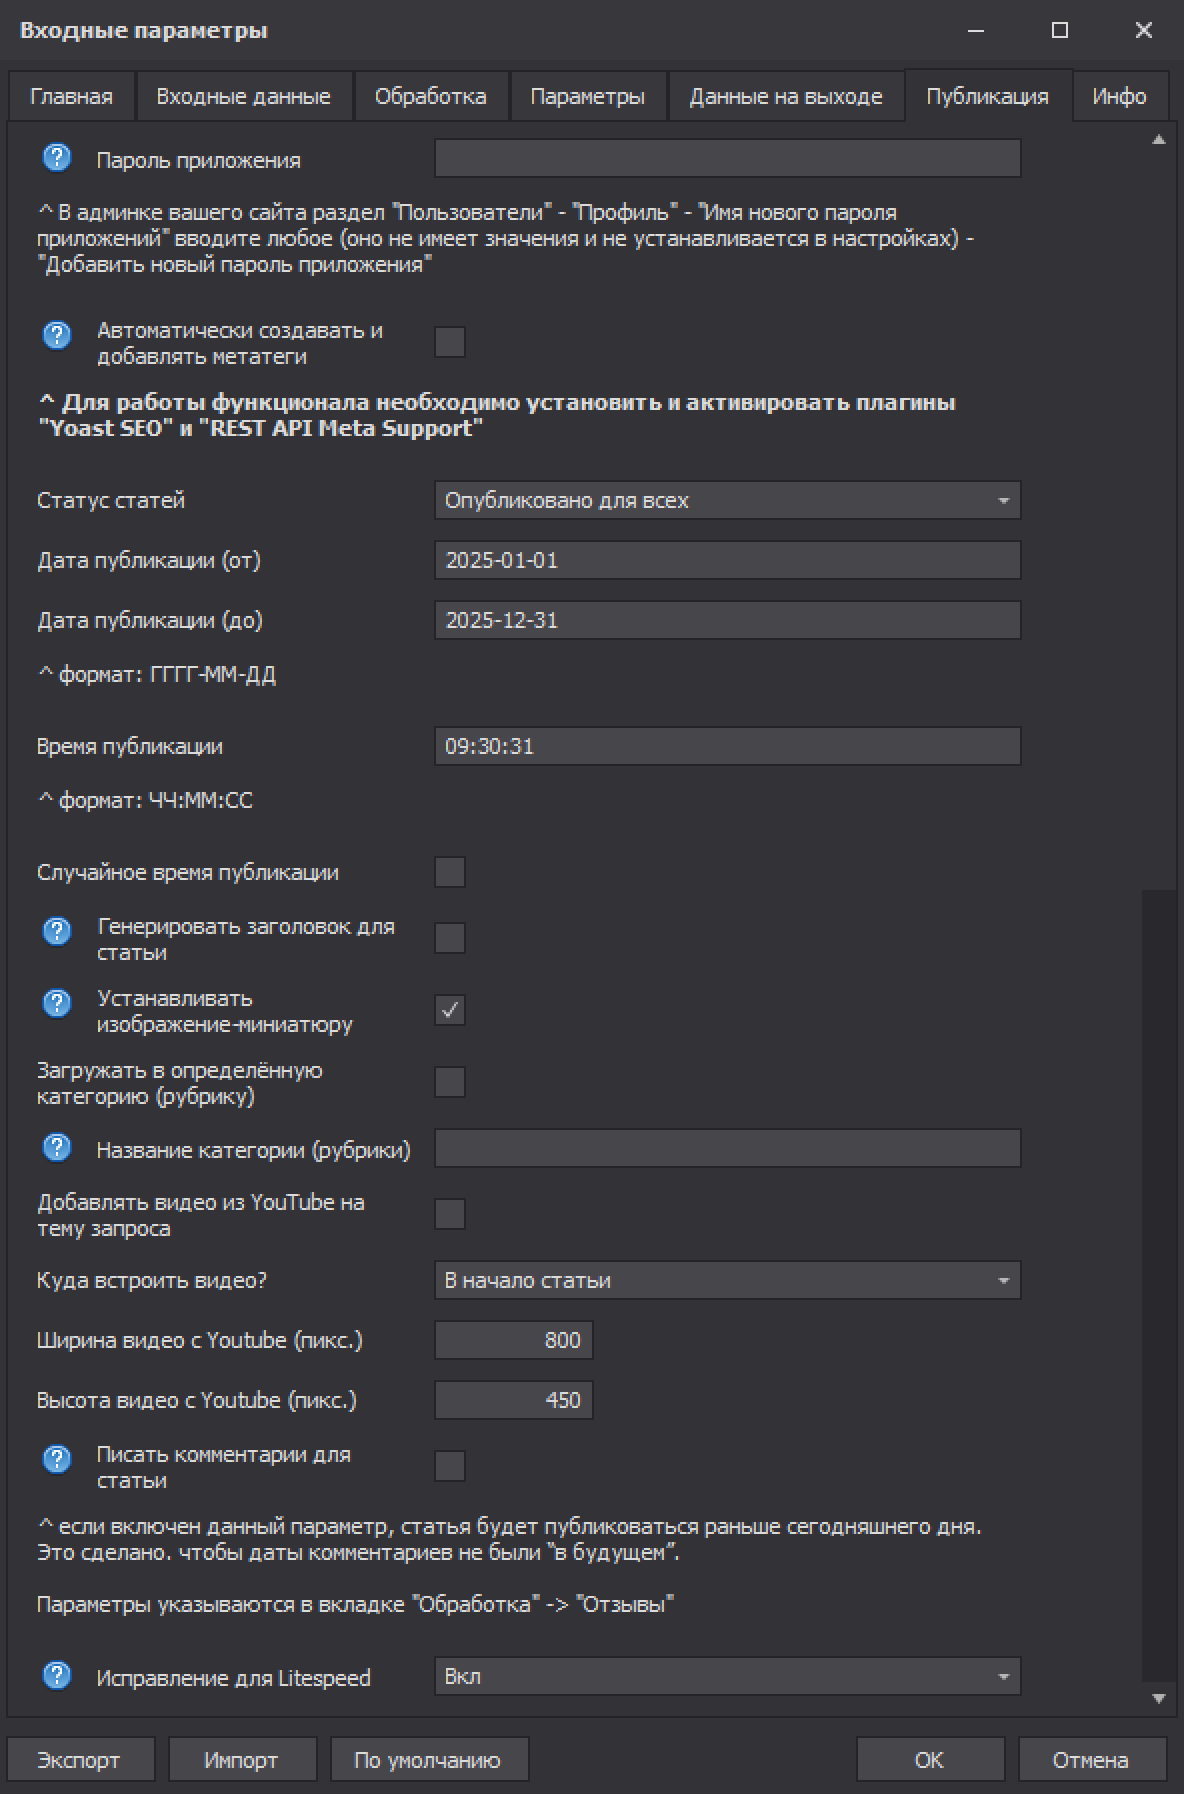
Task: Click help icon beside 'Исправление для Litespeed'
Action: coord(57,1675)
